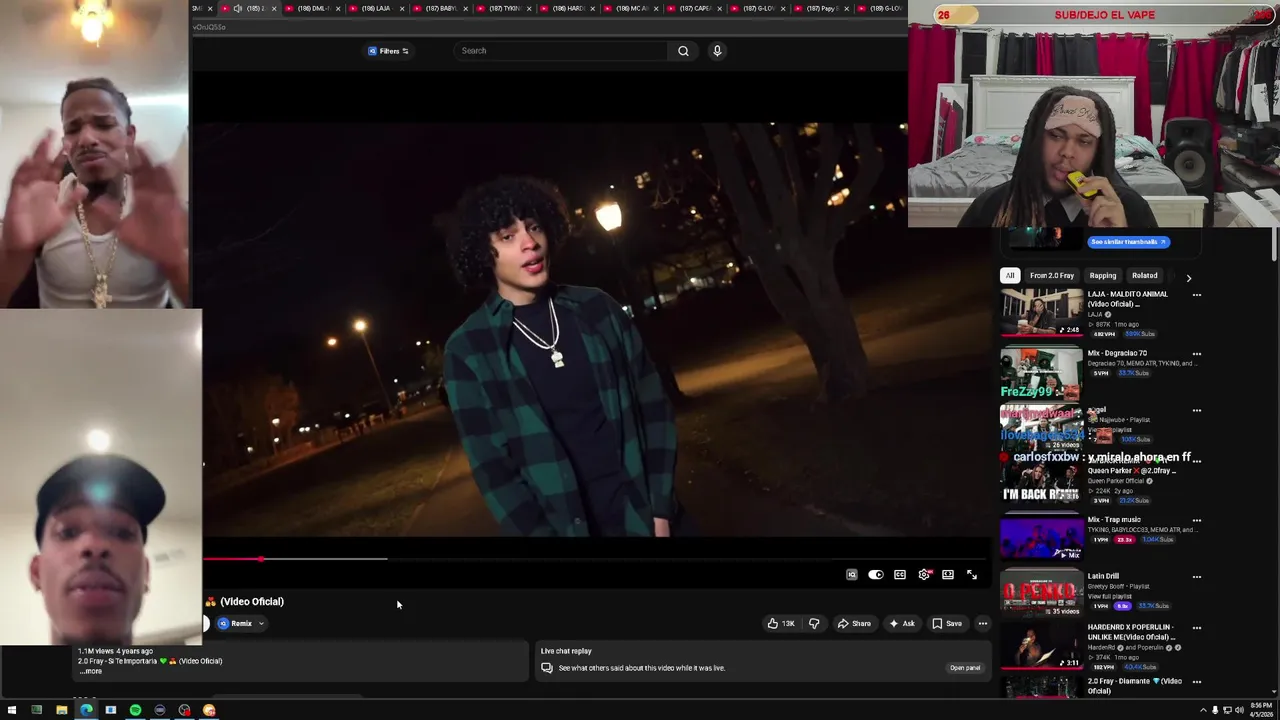The image size is (1280, 720).
Task: Open 2.0 Fray - Diamante video
Action: pos(1041,688)
